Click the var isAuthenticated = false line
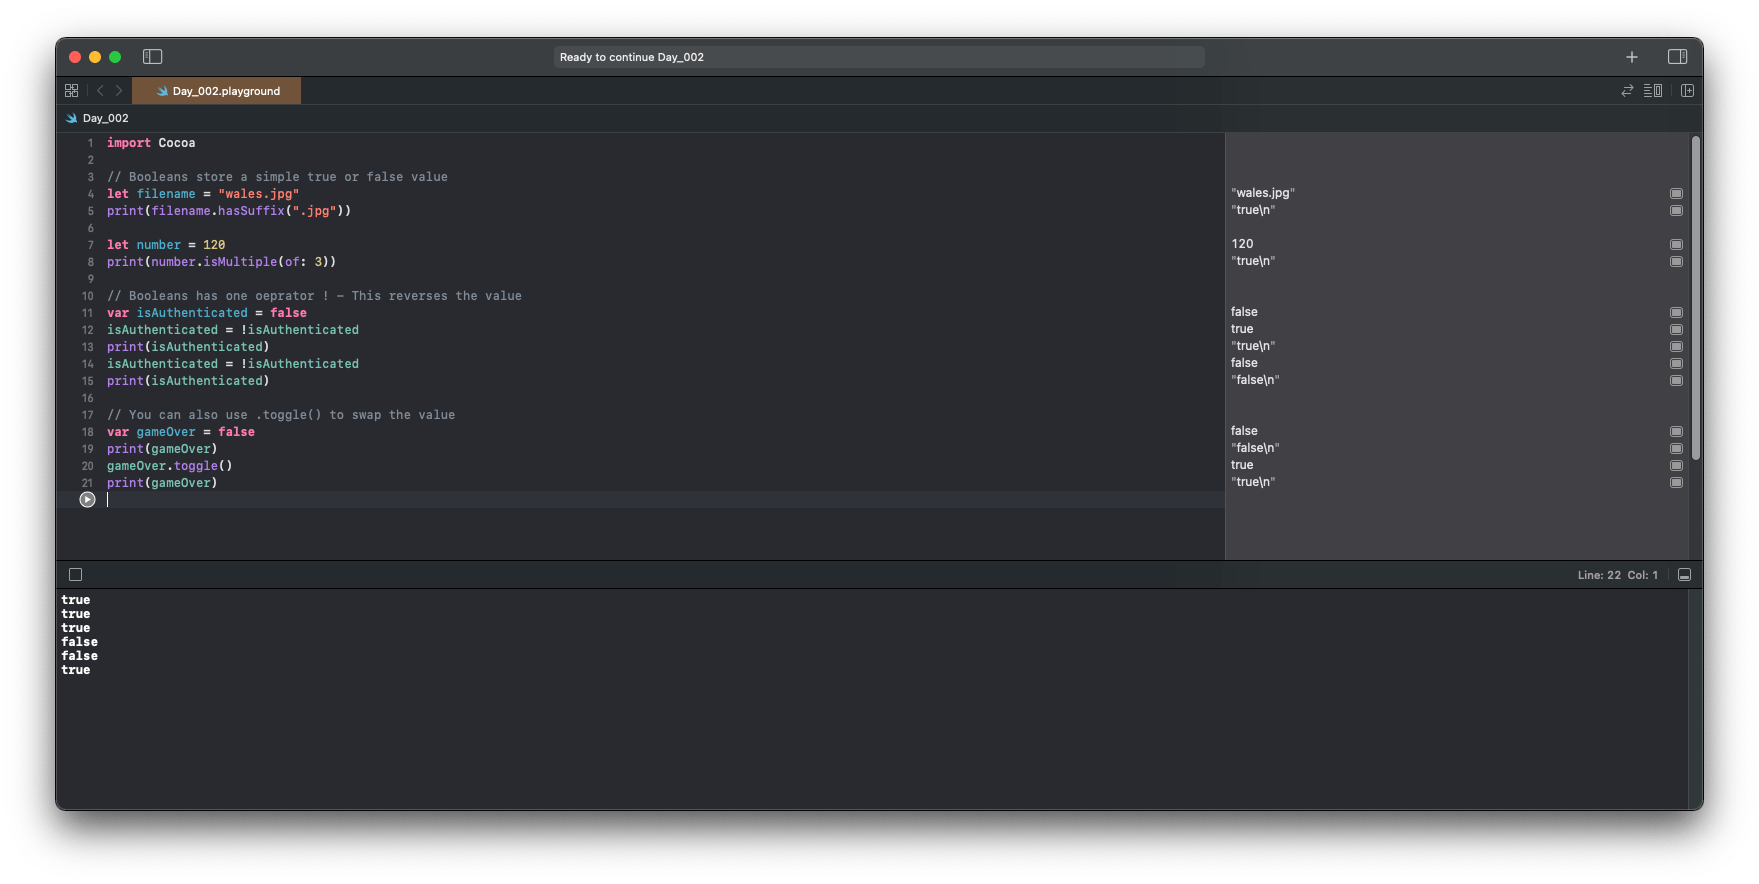Image resolution: width=1759 pixels, height=884 pixels. [x=207, y=313]
